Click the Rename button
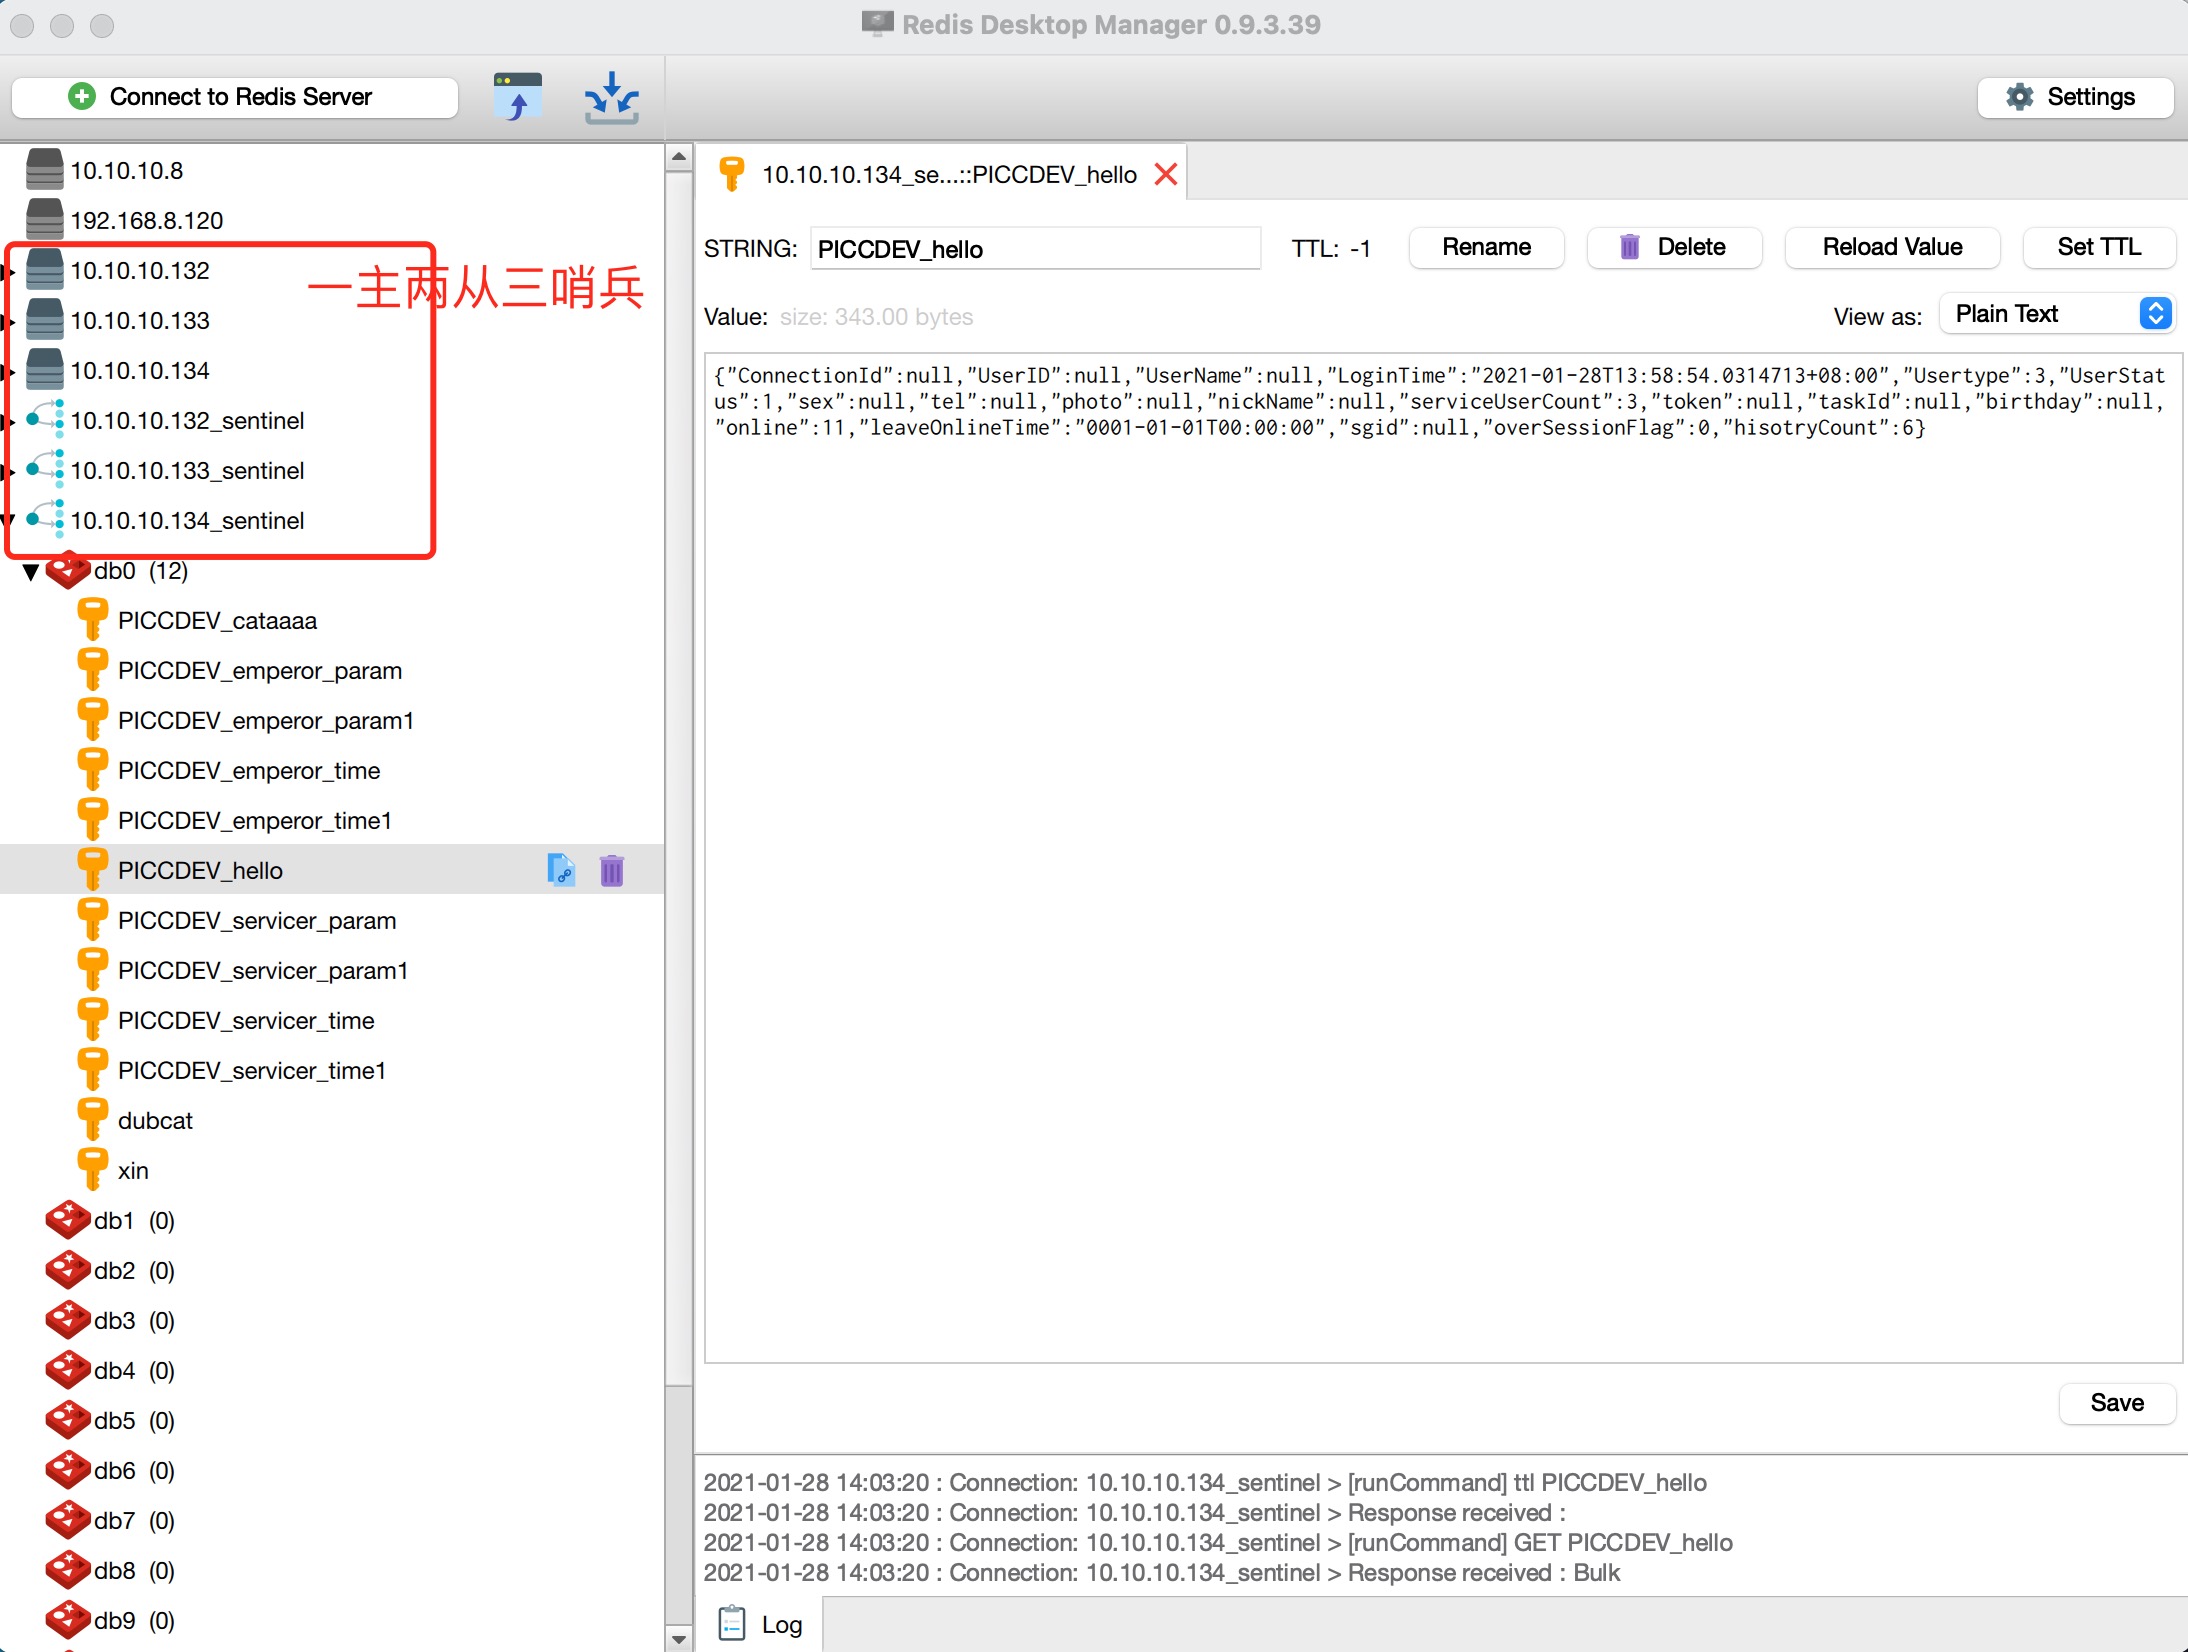This screenshot has height=1652, width=2188. (1486, 247)
